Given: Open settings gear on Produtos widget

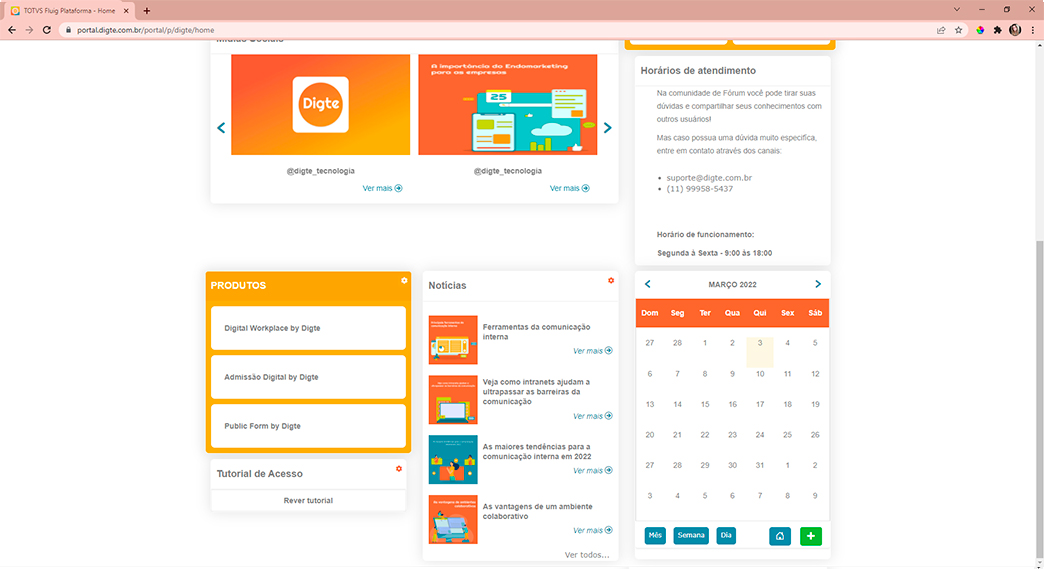Looking at the screenshot, I should (404, 281).
